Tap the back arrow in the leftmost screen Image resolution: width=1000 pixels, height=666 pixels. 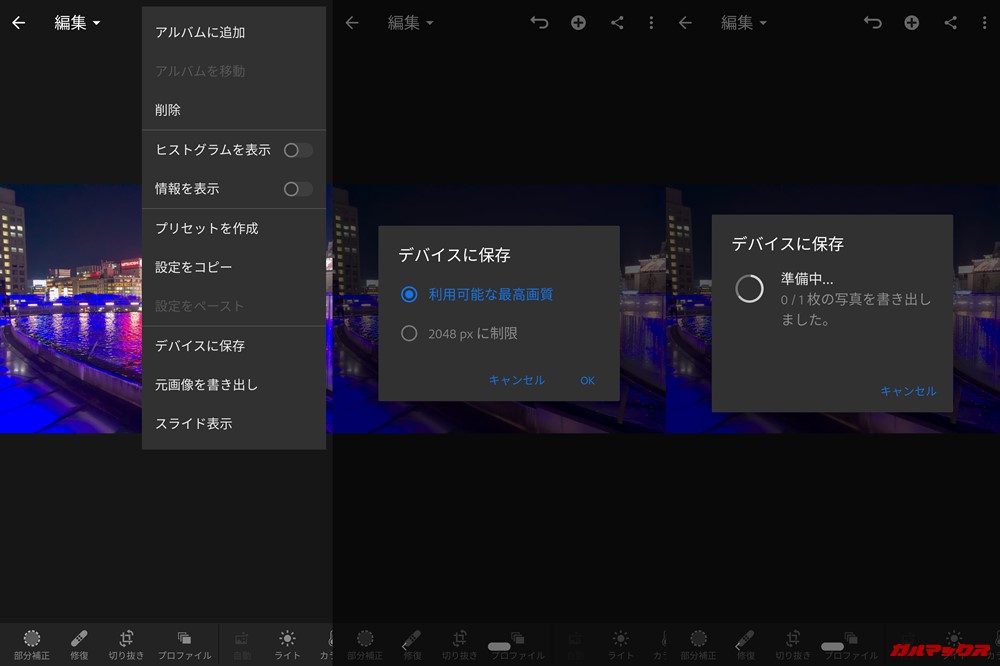18,23
